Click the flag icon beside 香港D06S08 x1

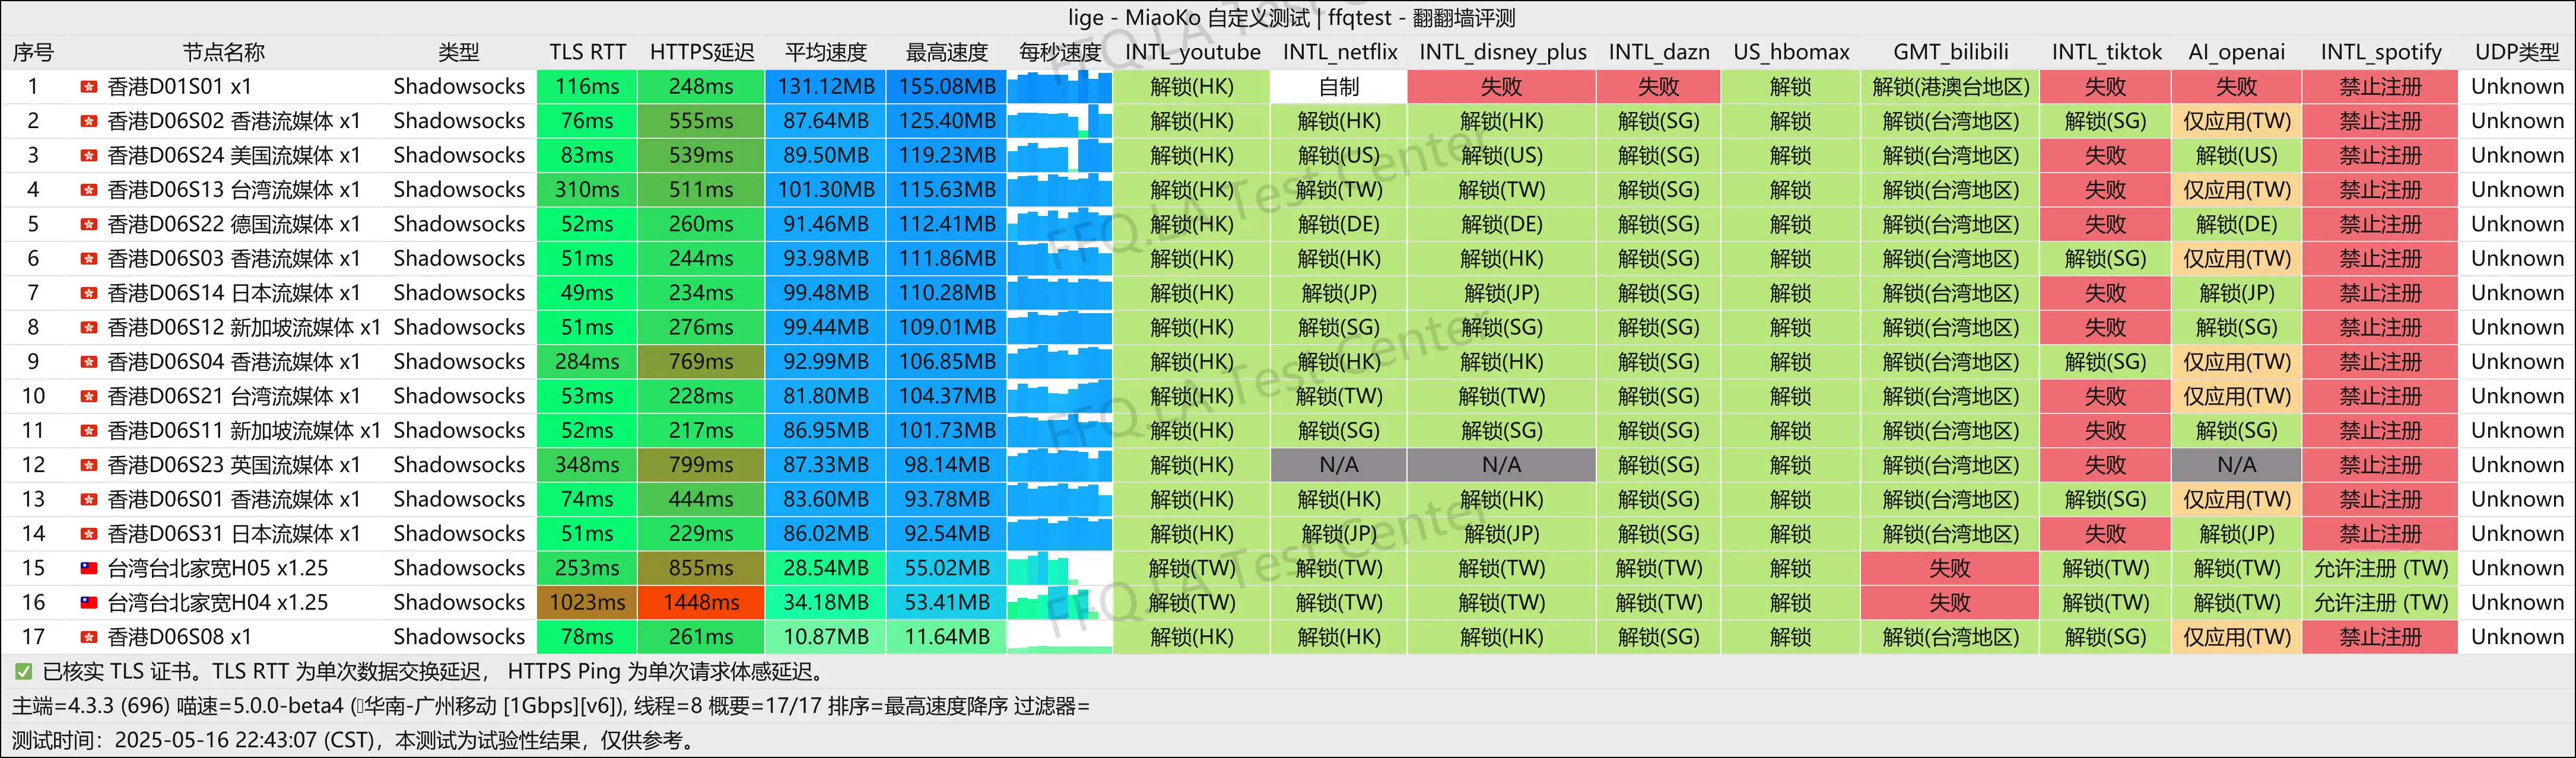click(x=89, y=637)
